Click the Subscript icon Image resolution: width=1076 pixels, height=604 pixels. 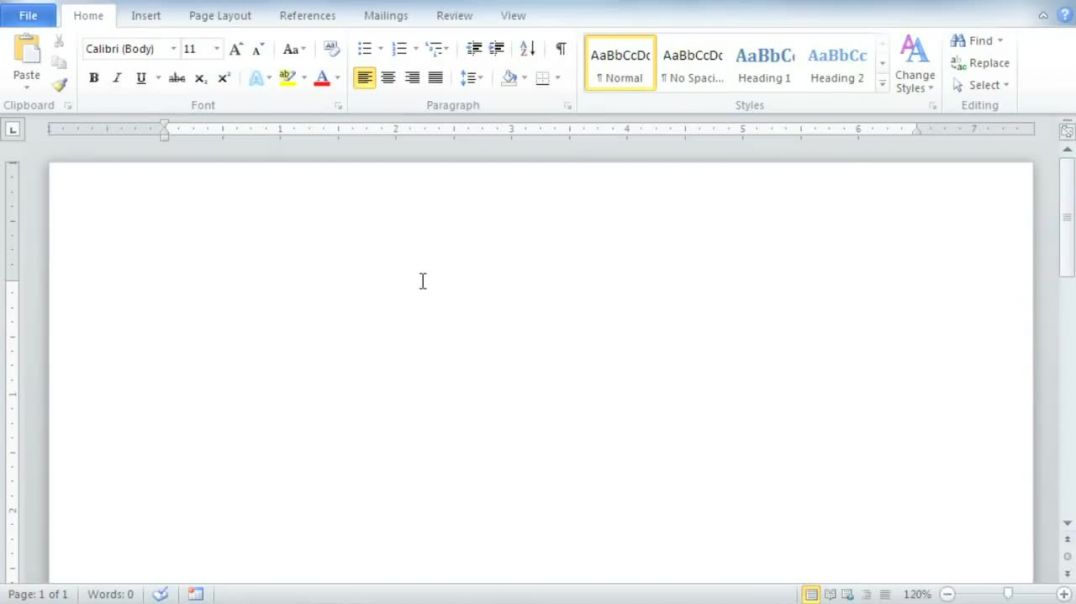click(x=200, y=78)
